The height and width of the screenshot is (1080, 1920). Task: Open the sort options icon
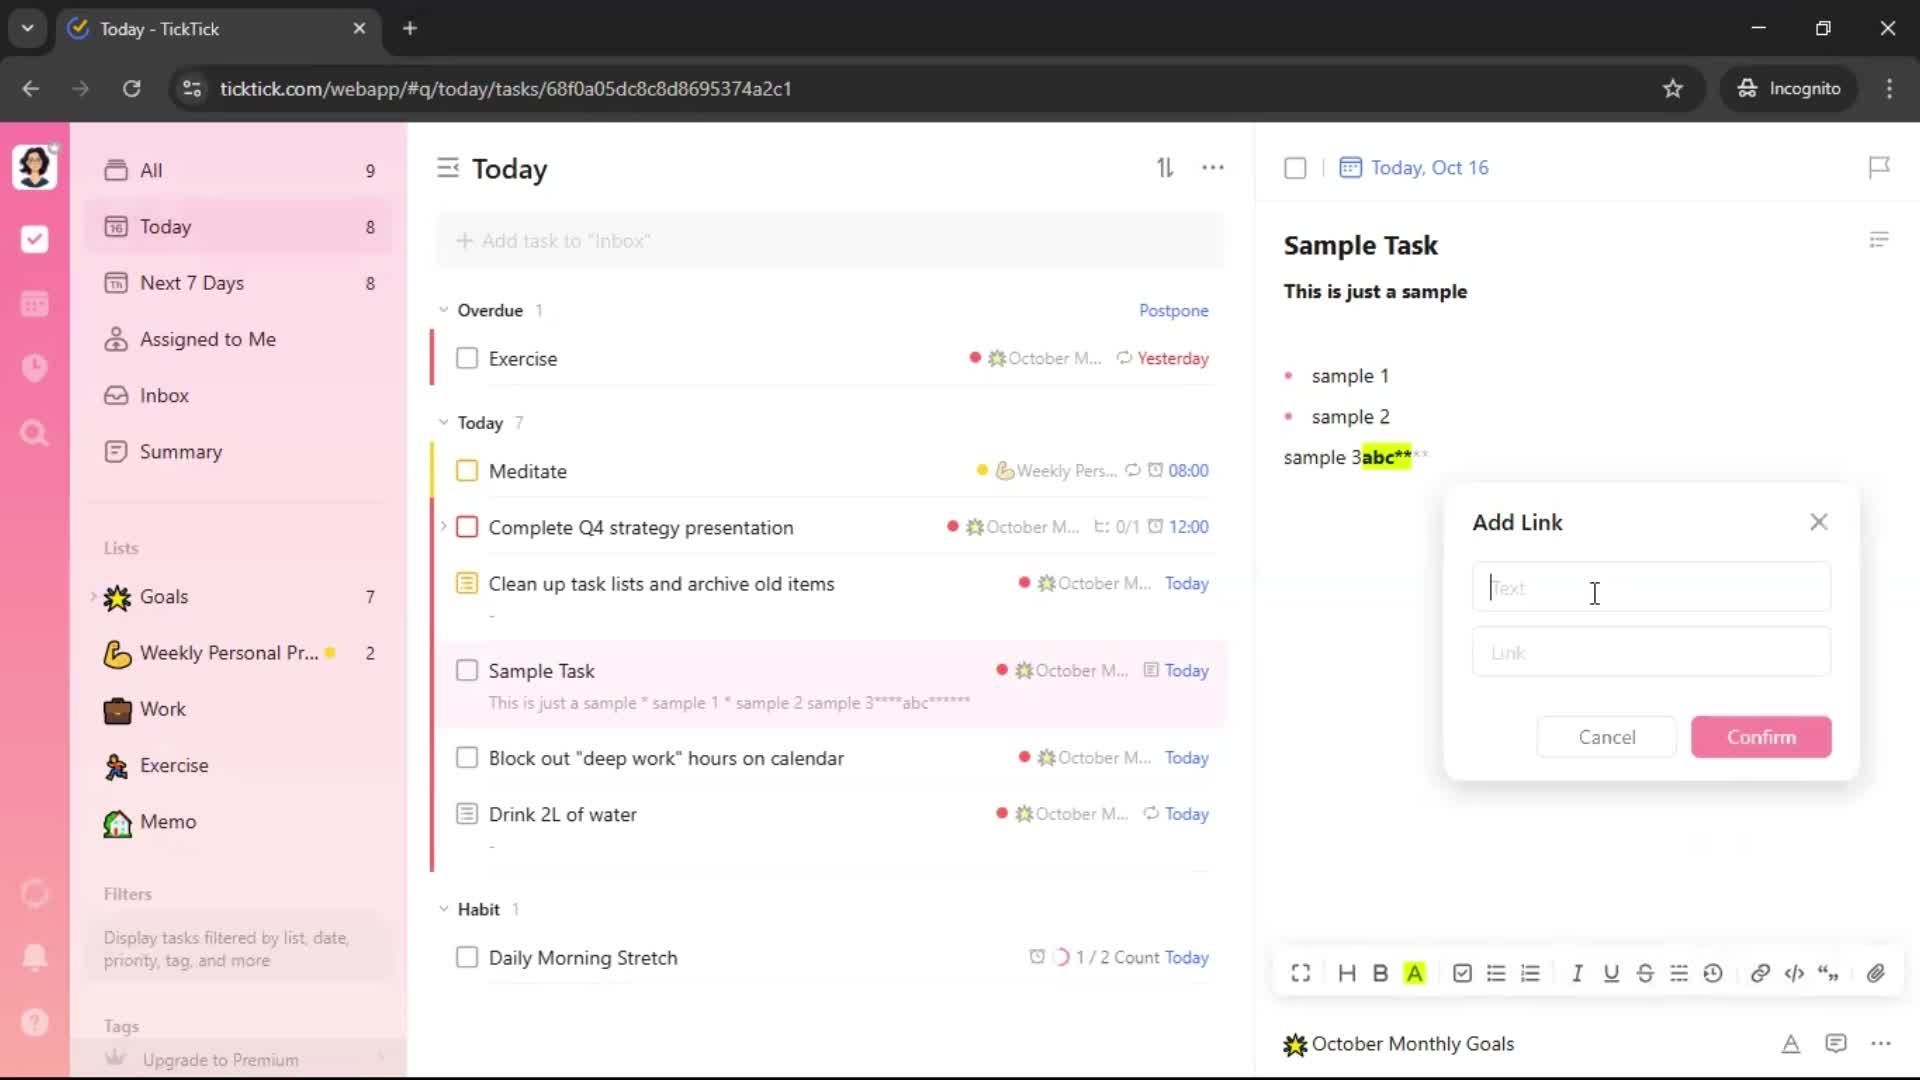pyautogui.click(x=1165, y=168)
